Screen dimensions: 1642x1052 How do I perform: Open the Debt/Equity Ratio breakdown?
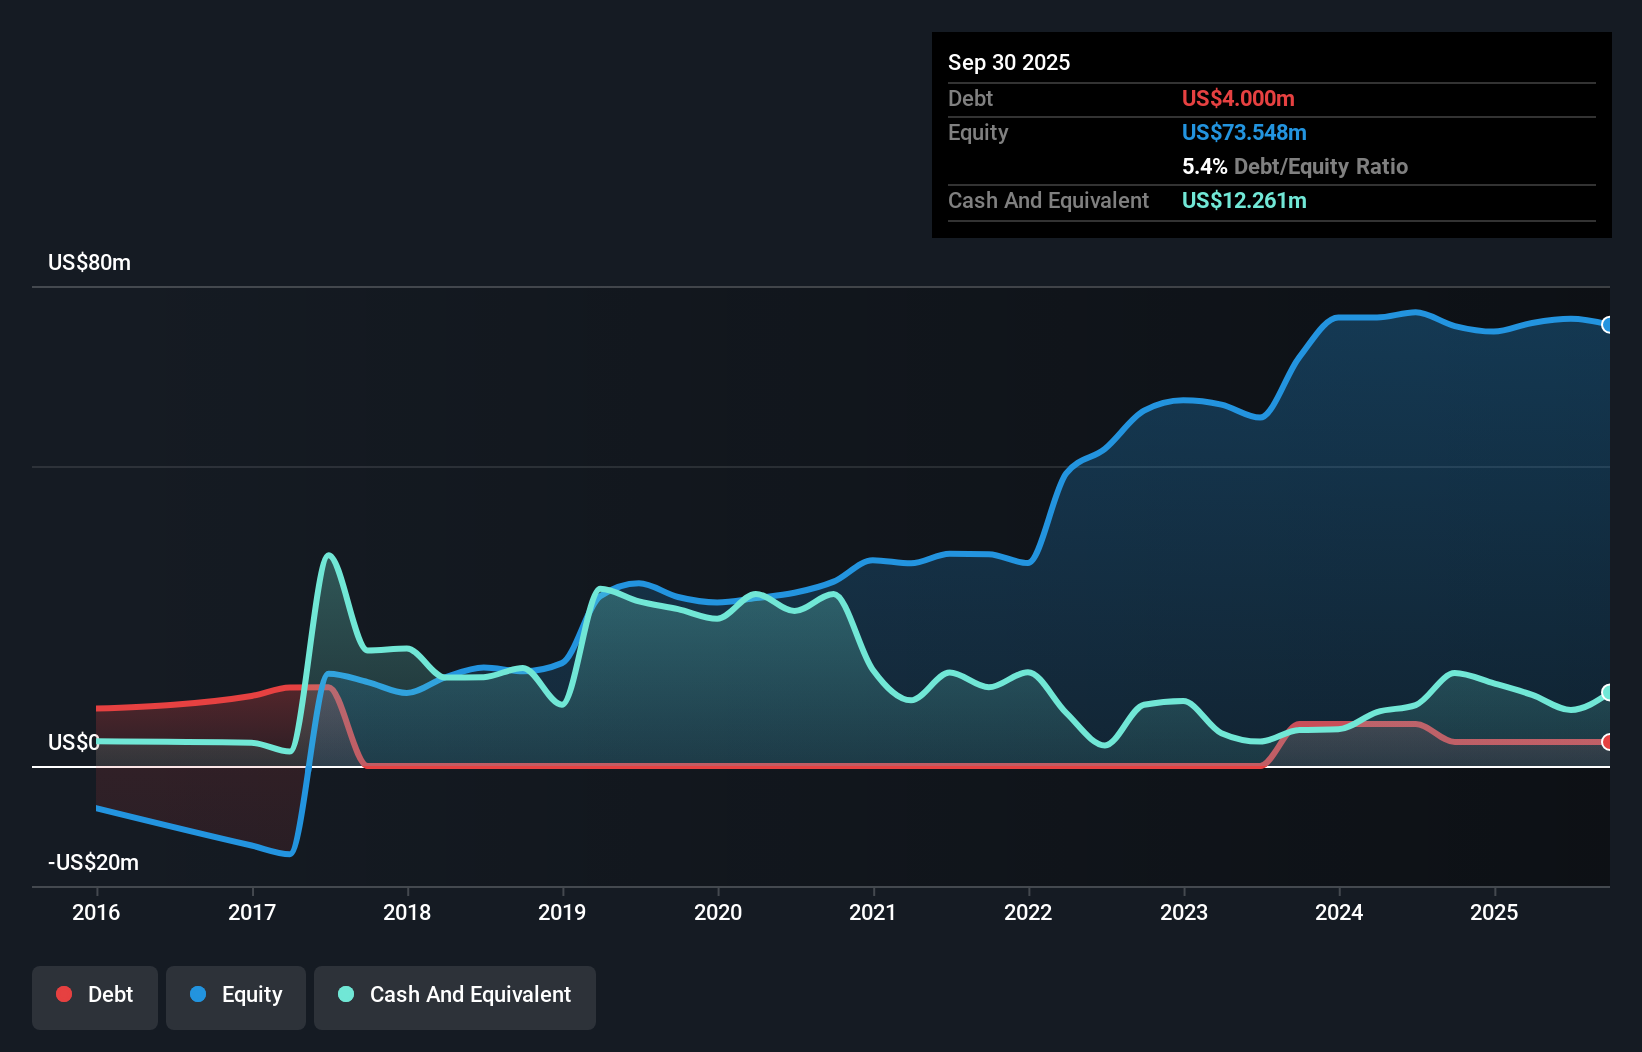pyautogui.click(x=1295, y=166)
